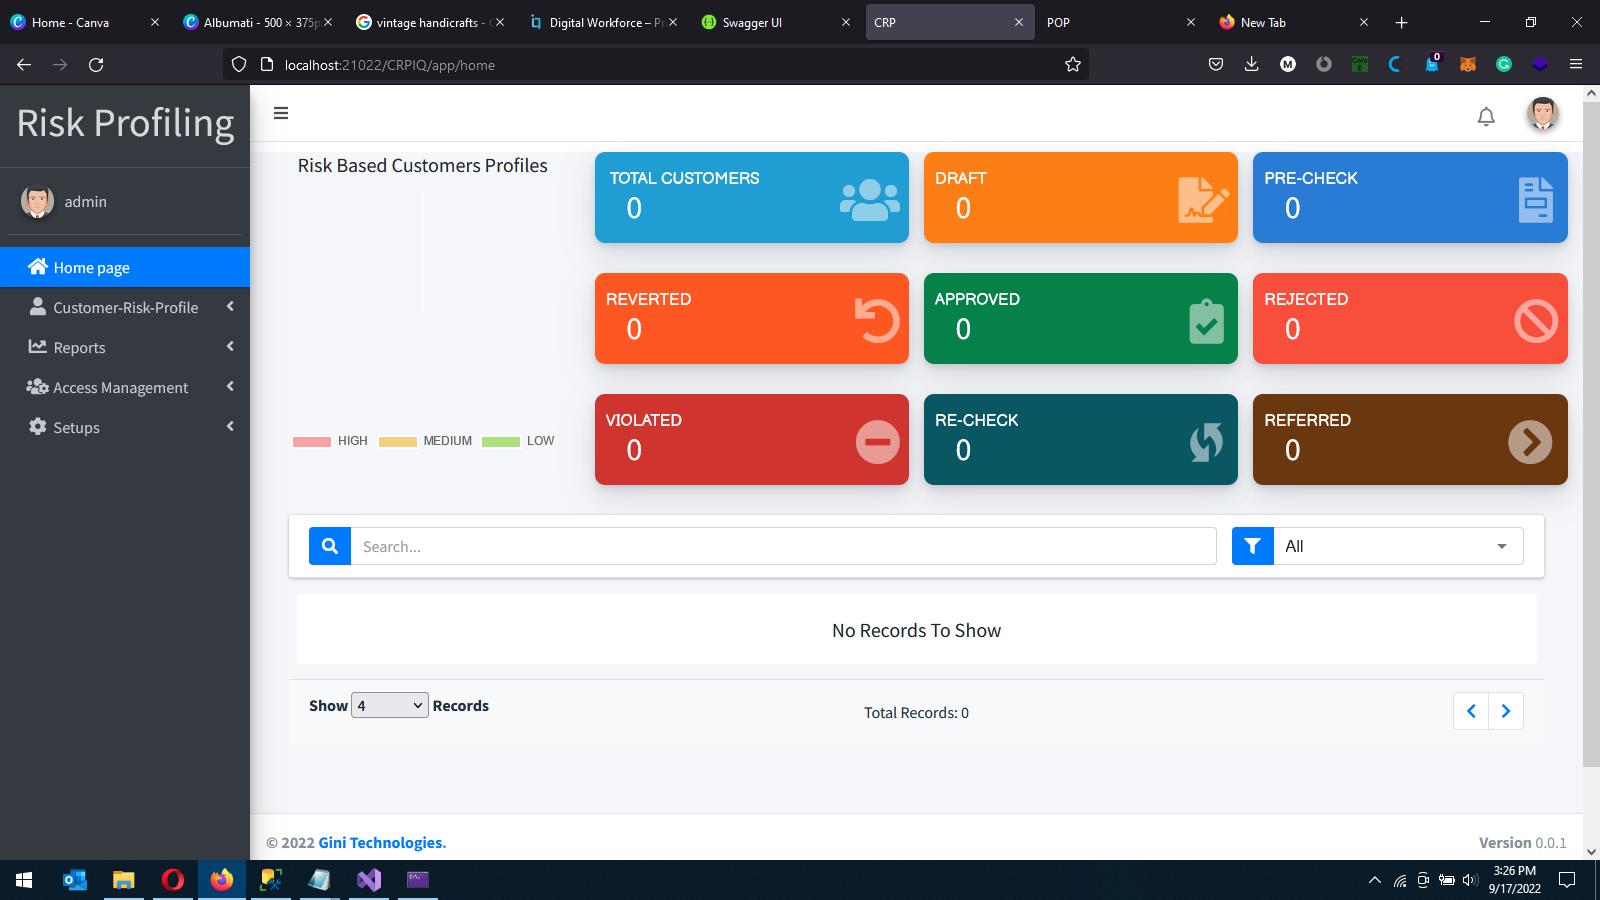Open the taskbar clock showing 3:26 PM
Image resolution: width=1600 pixels, height=900 pixels.
pyautogui.click(x=1514, y=880)
